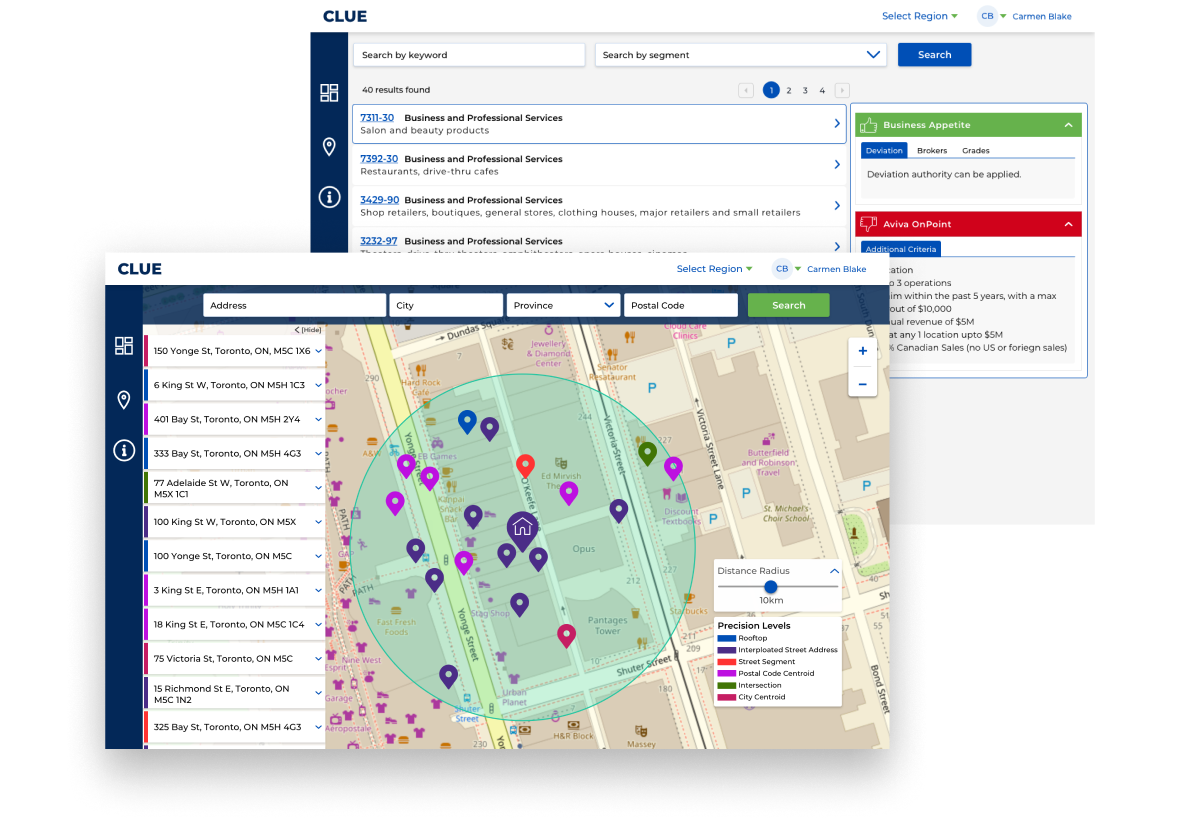Collapse the Business Appetite panel
This screenshot has height=822, width=1200.
[1068, 125]
